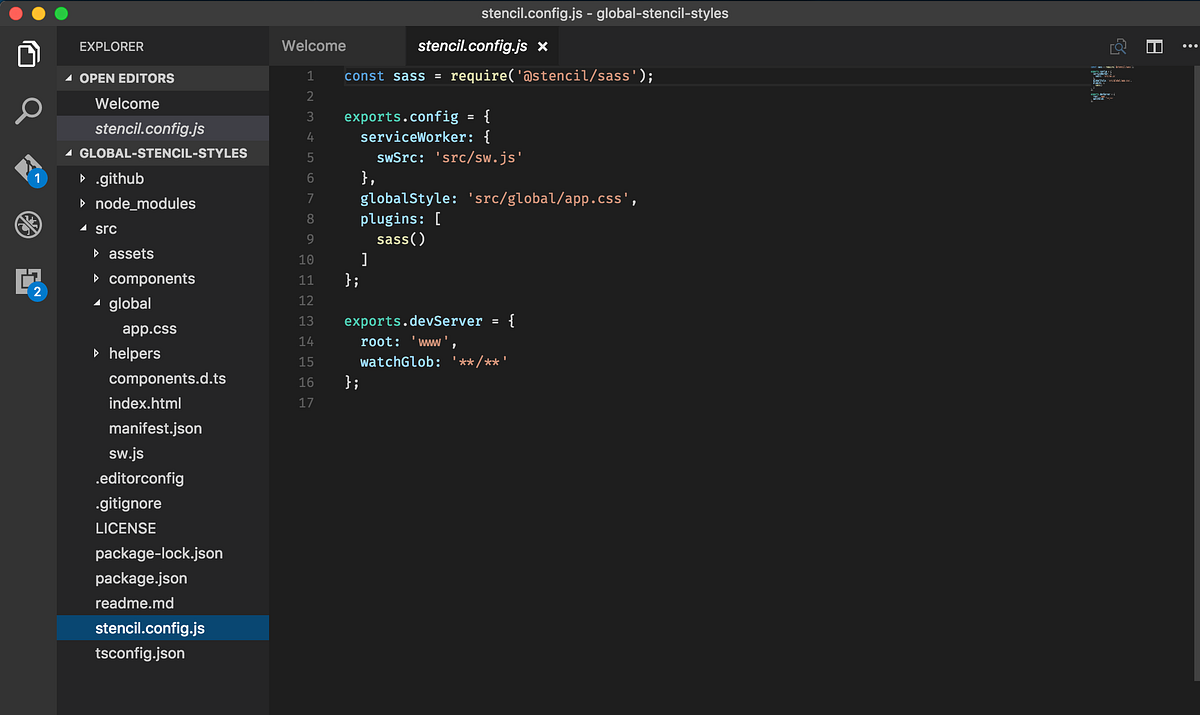Close the stencil.config.js tab
This screenshot has width=1200, height=715.
pyautogui.click(x=543, y=46)
